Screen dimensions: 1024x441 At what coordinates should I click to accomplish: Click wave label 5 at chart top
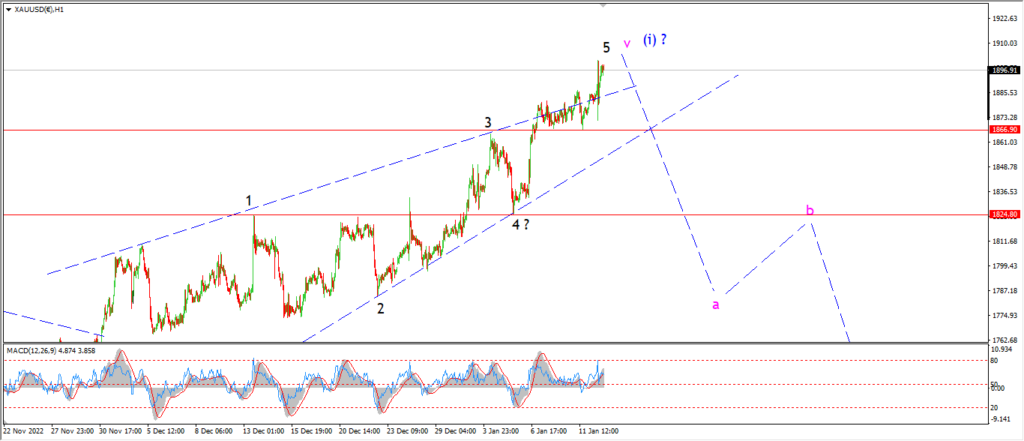[x=607, y=47]
